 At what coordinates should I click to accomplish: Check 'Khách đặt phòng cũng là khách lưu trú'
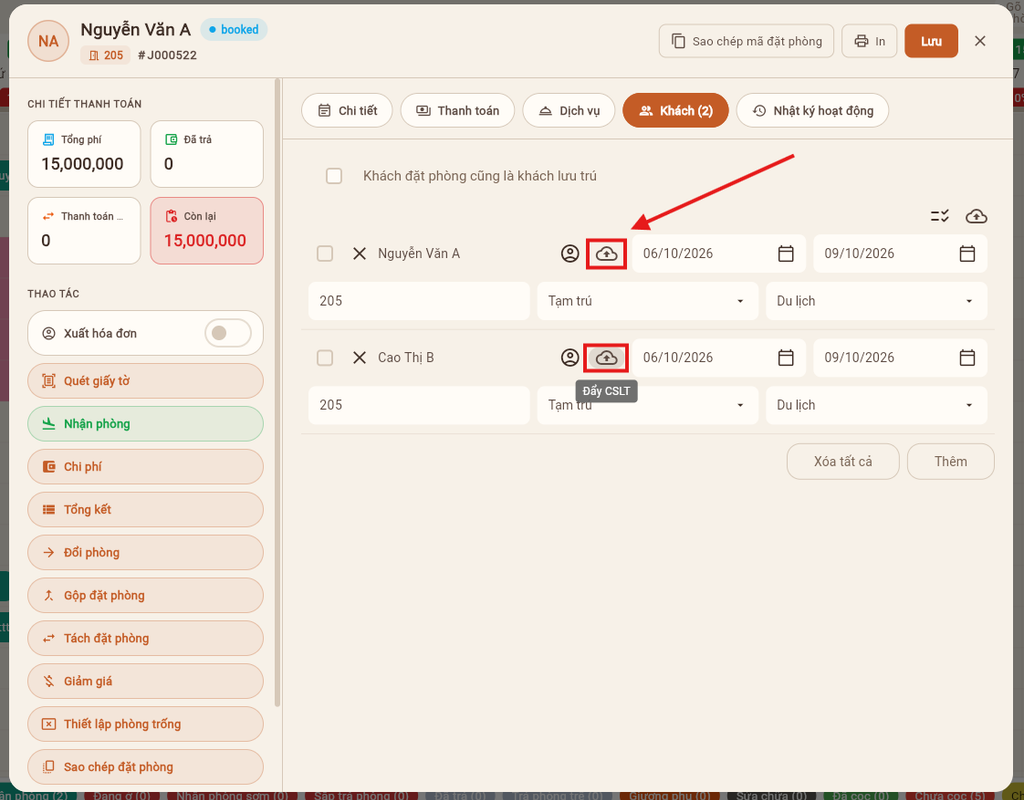click(334, 176)
